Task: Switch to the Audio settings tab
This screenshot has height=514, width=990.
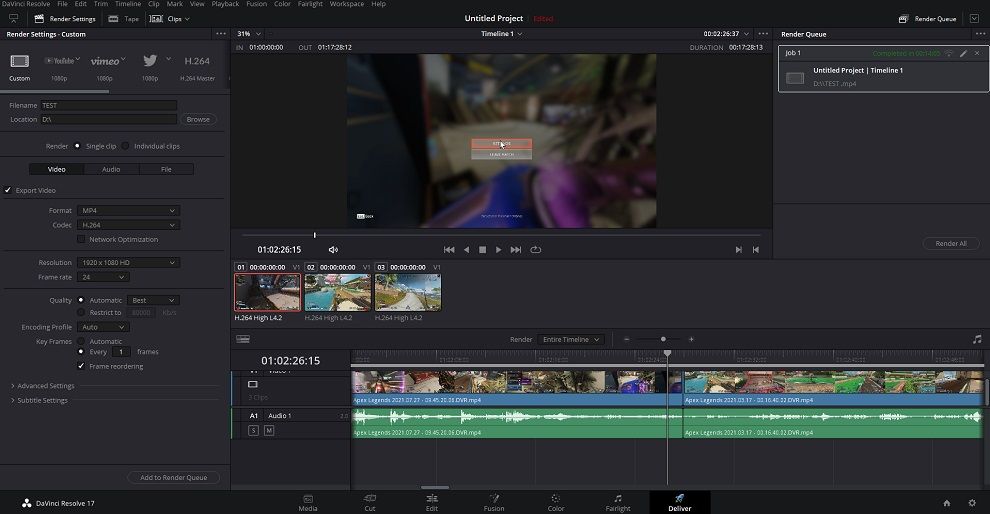Action: 111,169
